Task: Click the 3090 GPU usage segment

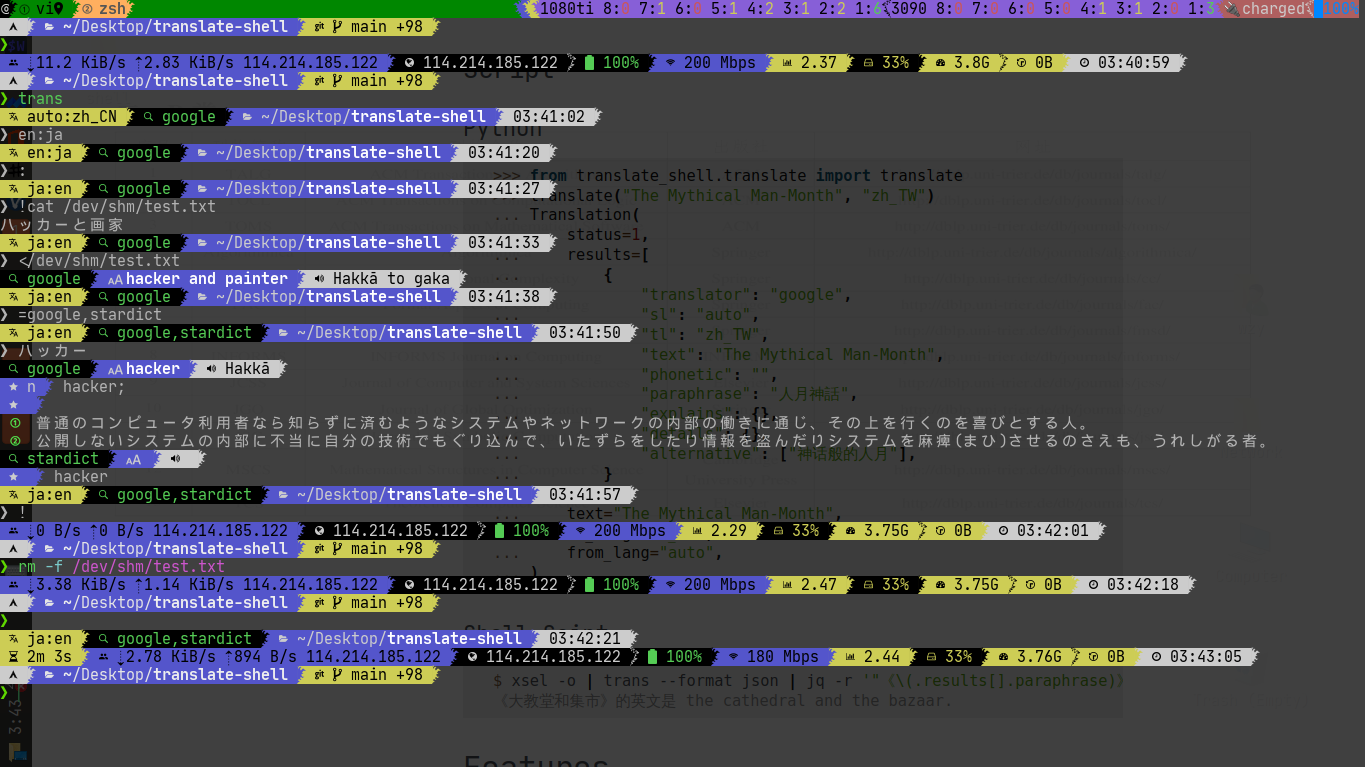Action: point(1054,8)
